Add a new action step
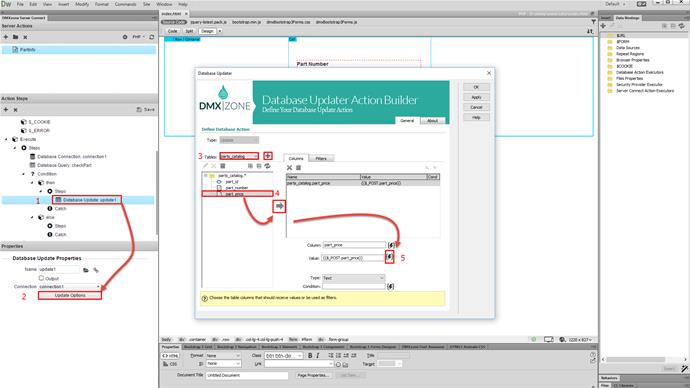The image size is (690, 388). 6,110
